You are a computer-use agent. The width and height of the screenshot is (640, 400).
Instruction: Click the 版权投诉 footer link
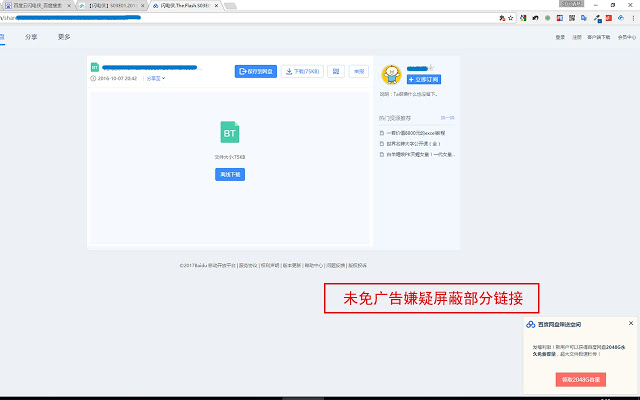[x=358, y=265]
